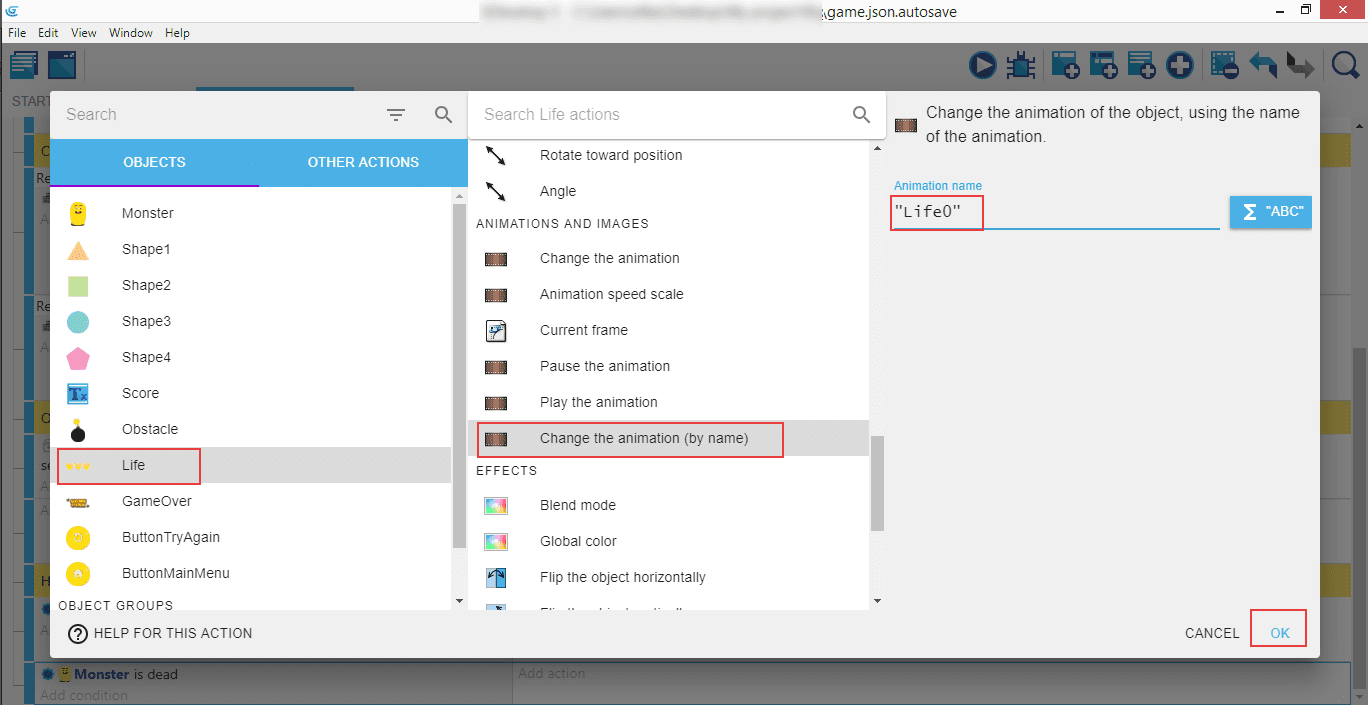Viewport: 1368px width, 705px height.
Task: Open the object filter options icon
Action: pyautogui.click(x=396, y=115)
